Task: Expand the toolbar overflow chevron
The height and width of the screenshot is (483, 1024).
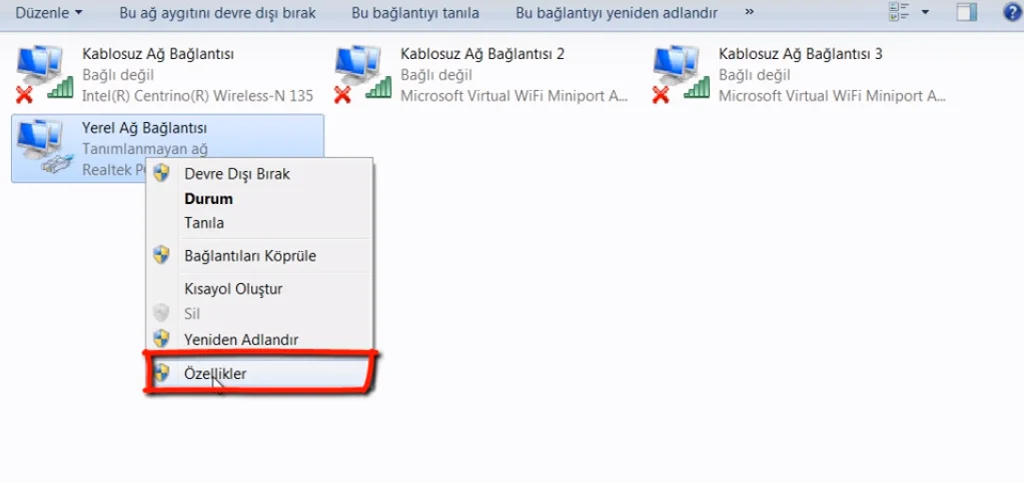Action: pyautogui.click(x=749, y=12)
